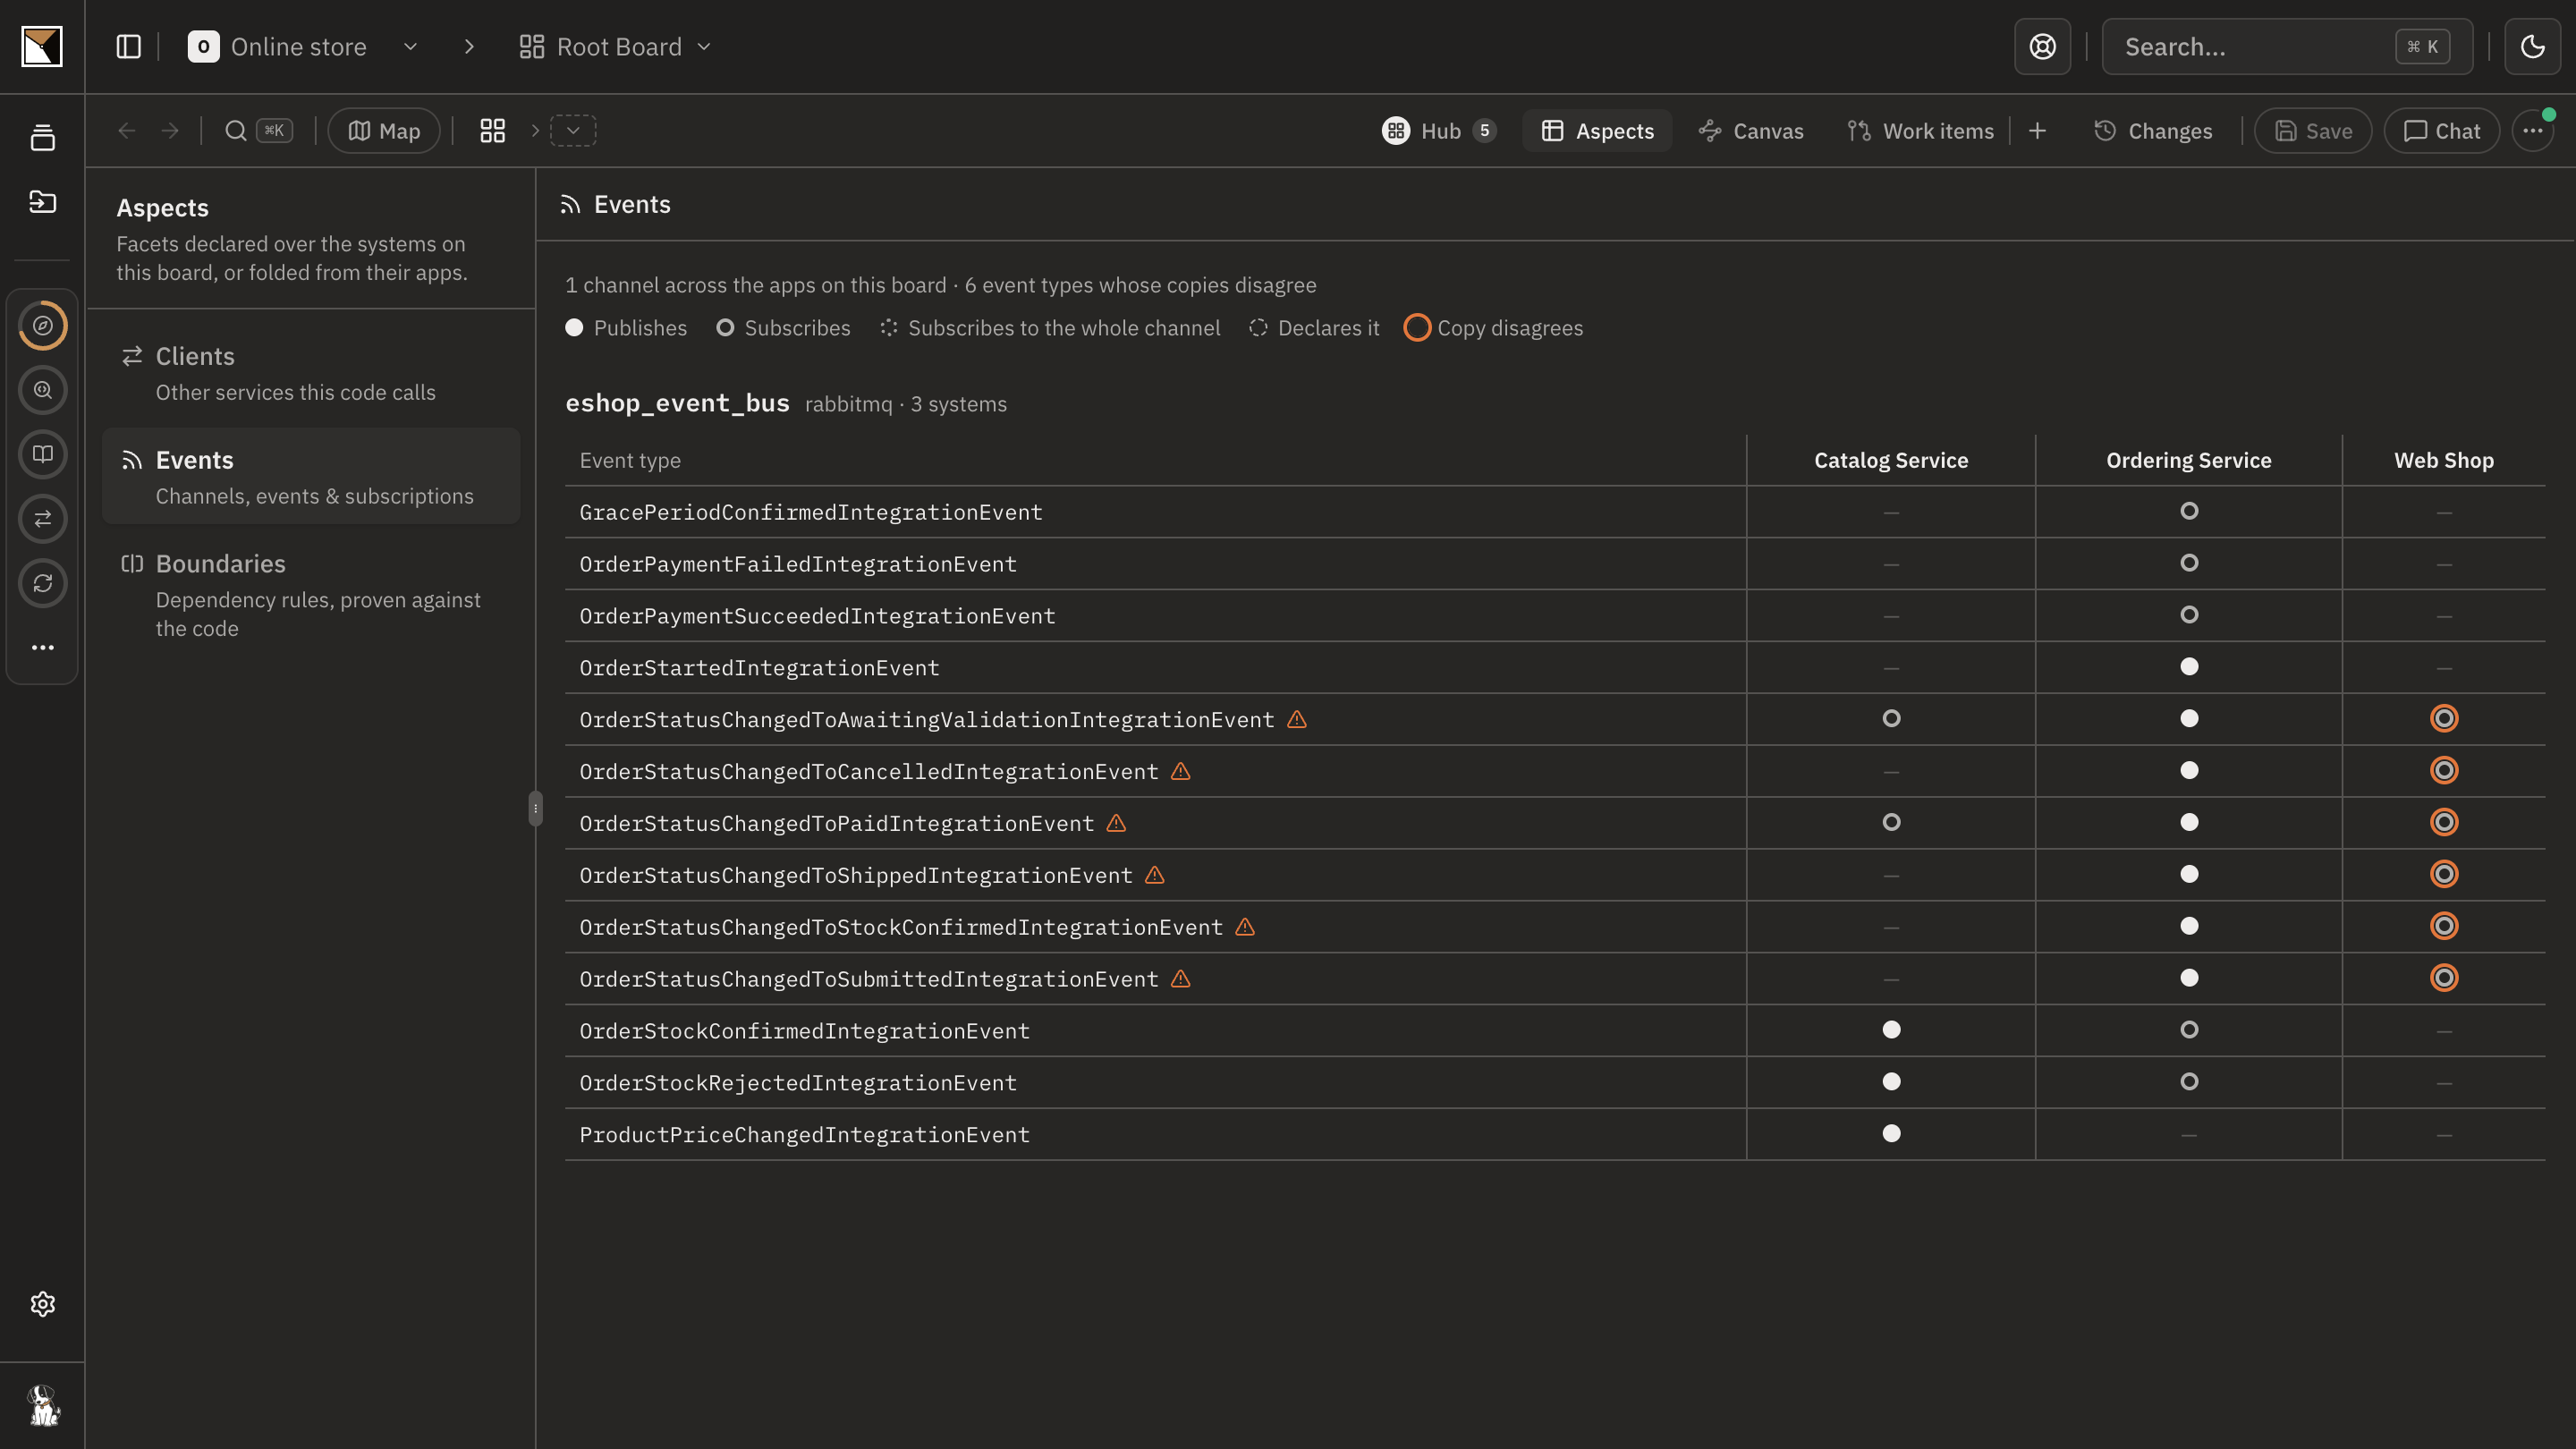
Task: Click the Catalog Service column header
Action: (x=1891, y=460)
